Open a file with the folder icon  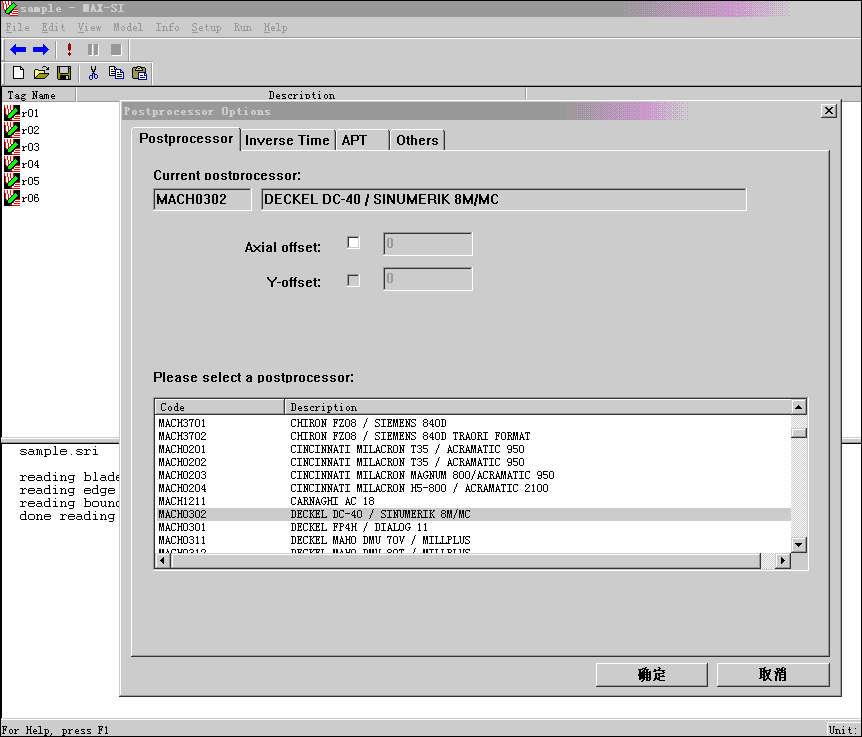(41, 73)
